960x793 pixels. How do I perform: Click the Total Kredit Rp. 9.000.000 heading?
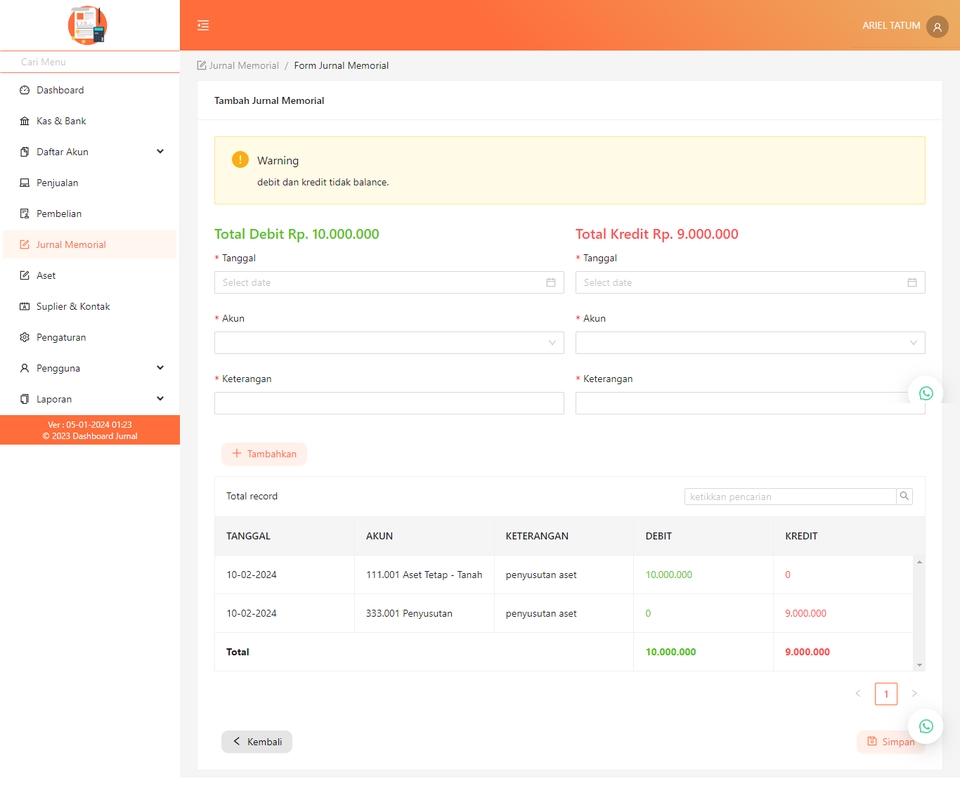656,234
